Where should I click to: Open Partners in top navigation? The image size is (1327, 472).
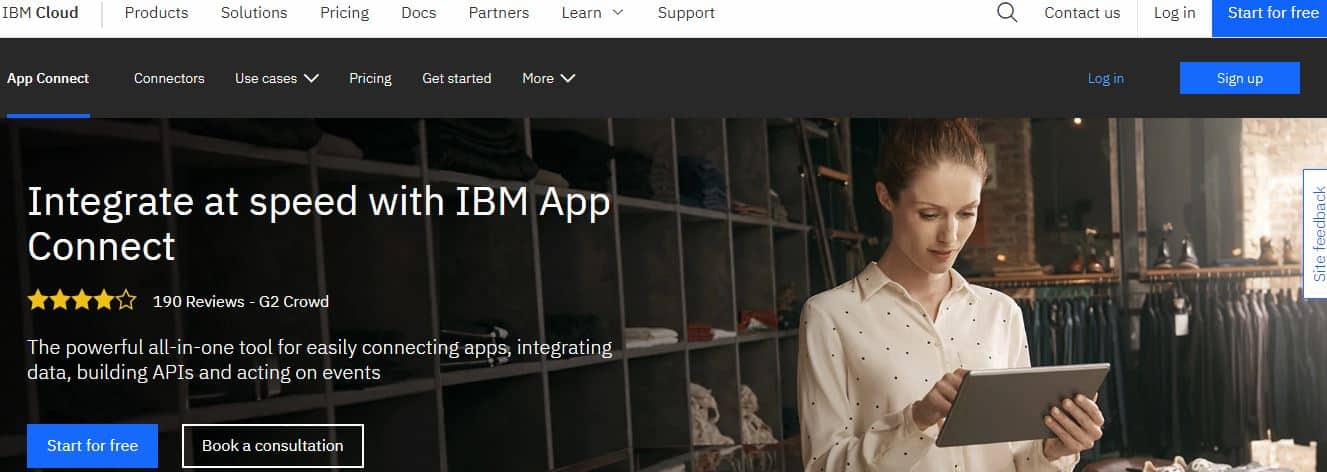point(499,13)
